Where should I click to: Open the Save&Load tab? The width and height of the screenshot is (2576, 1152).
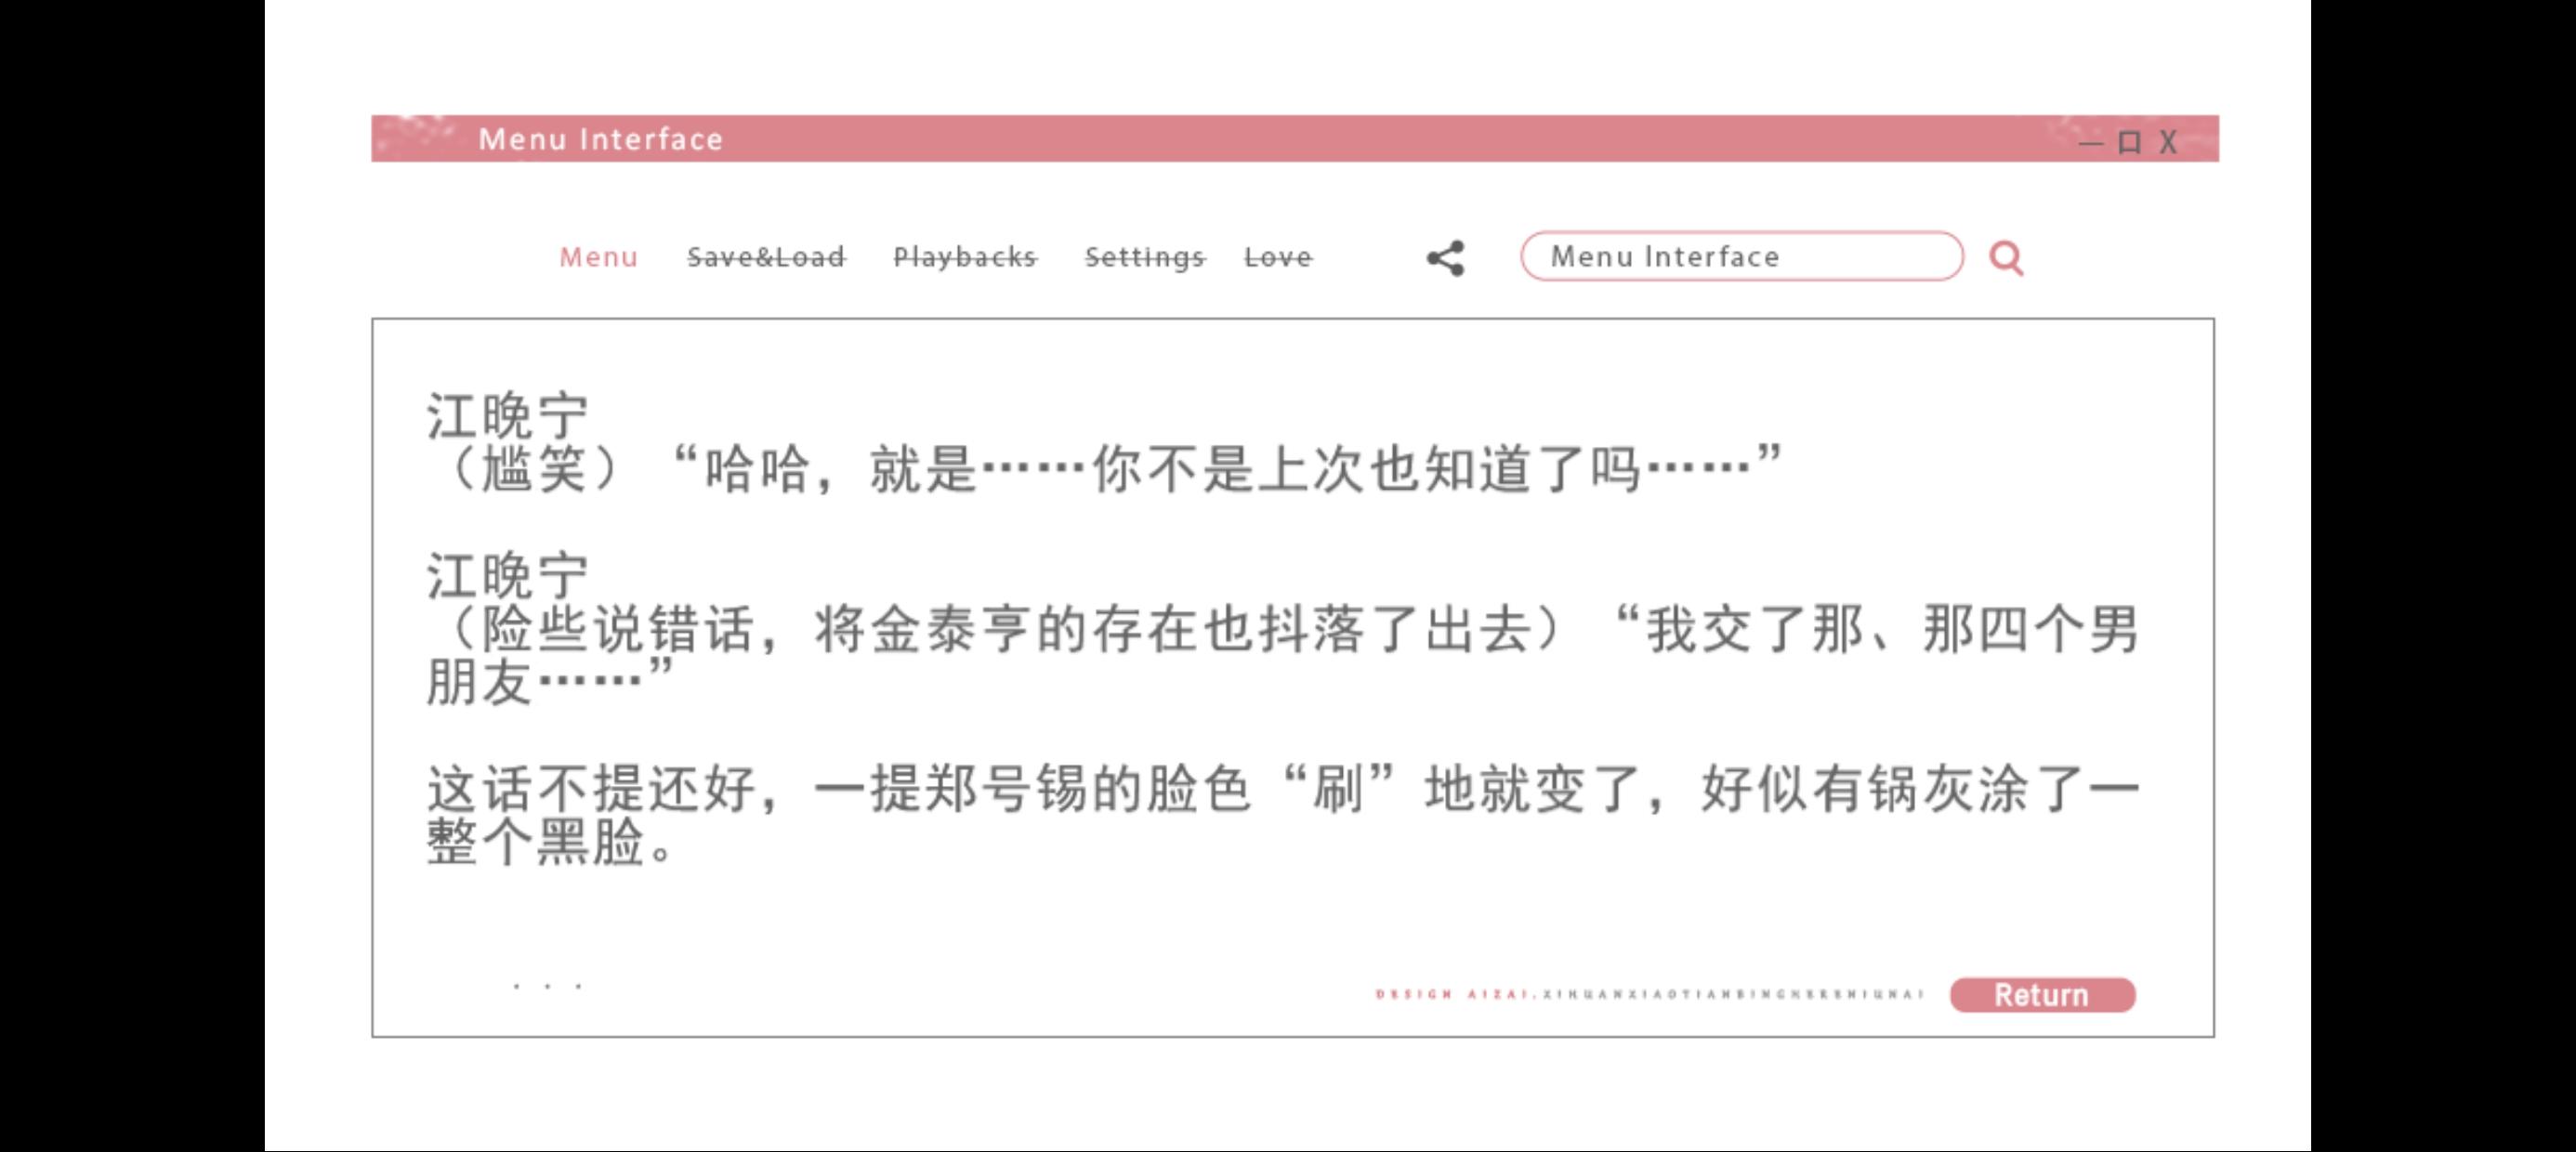point(766,257)
